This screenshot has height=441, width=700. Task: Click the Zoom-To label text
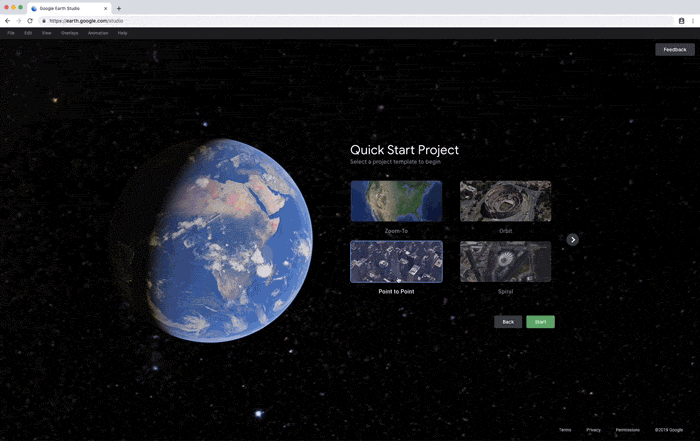(x=396, y=231)
